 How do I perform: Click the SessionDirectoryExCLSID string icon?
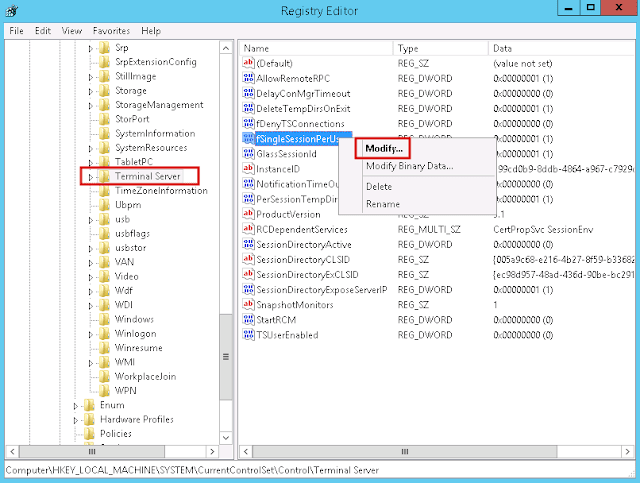[248, 274]
